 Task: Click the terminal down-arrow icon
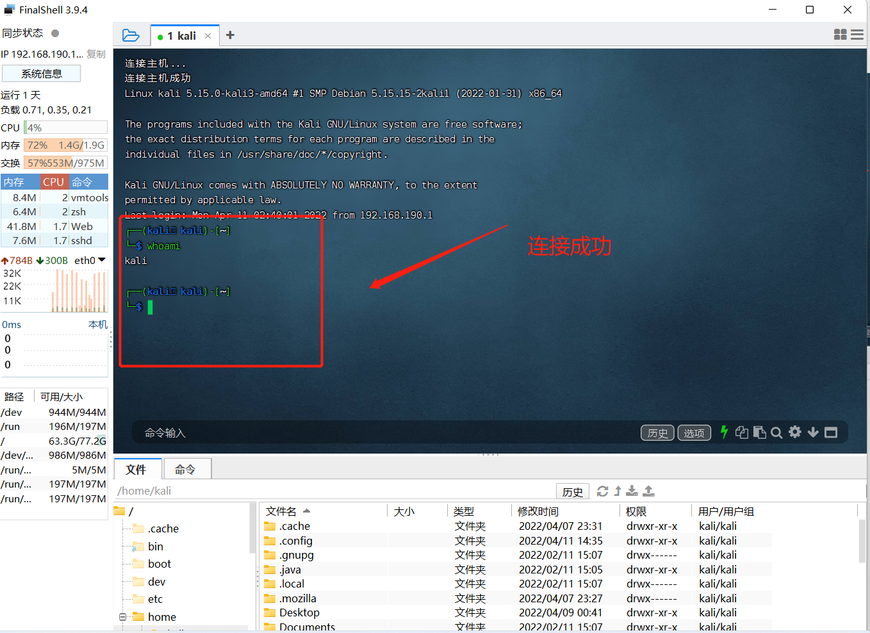click(813, 432)
